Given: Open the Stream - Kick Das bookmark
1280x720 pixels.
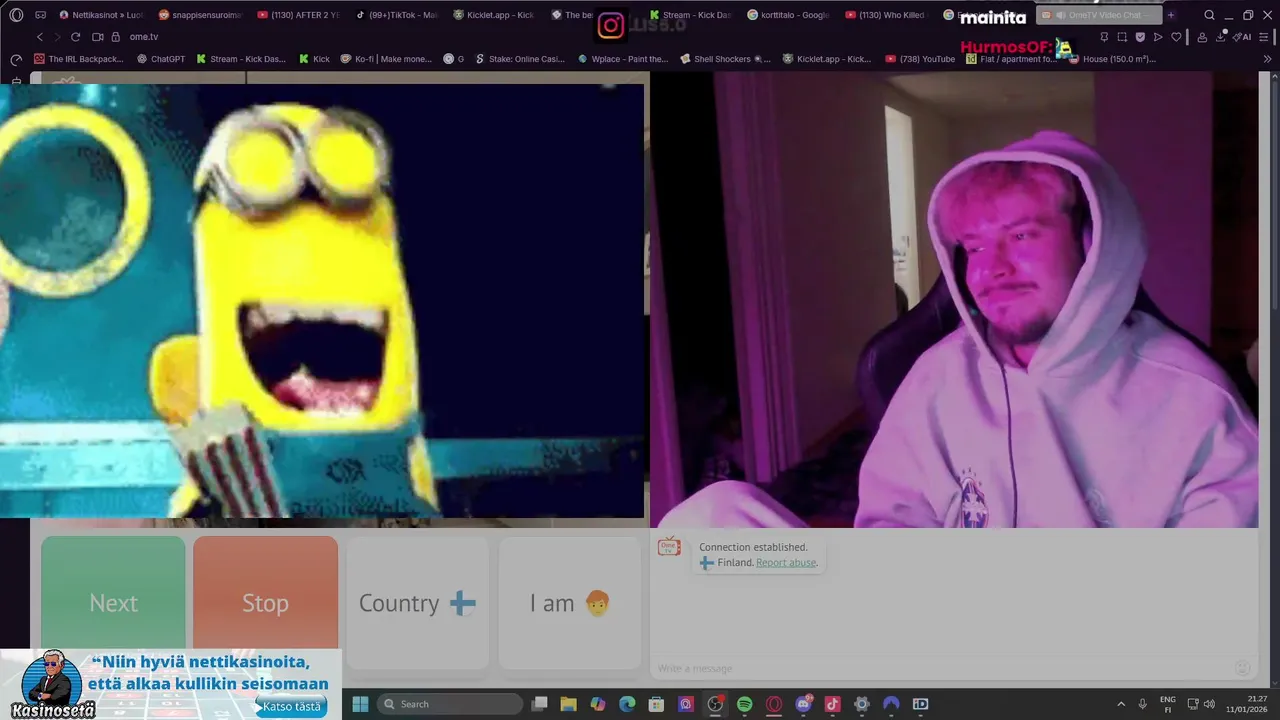Looking at the screenshot, I should [x=241, y=59].
